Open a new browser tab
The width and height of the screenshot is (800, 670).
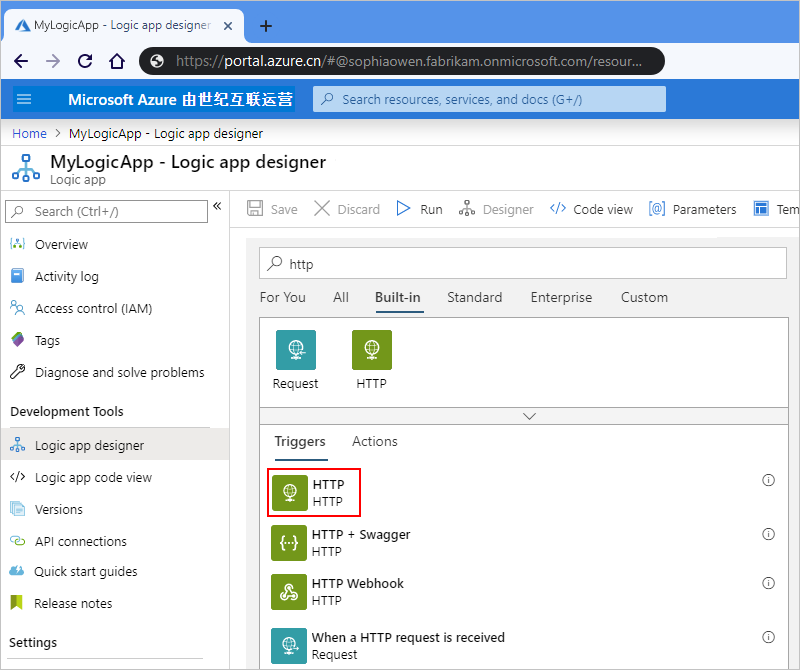[x=265, y=26]
